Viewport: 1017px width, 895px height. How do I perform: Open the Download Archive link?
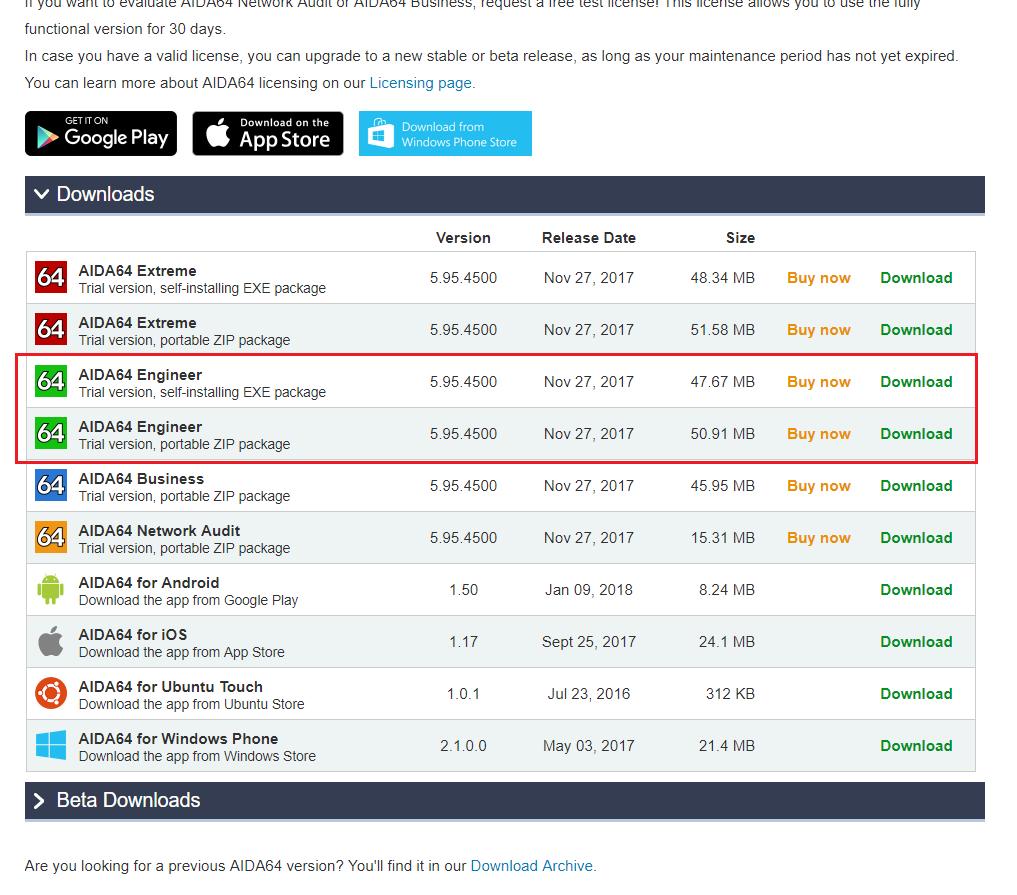[x=533, y=865]
